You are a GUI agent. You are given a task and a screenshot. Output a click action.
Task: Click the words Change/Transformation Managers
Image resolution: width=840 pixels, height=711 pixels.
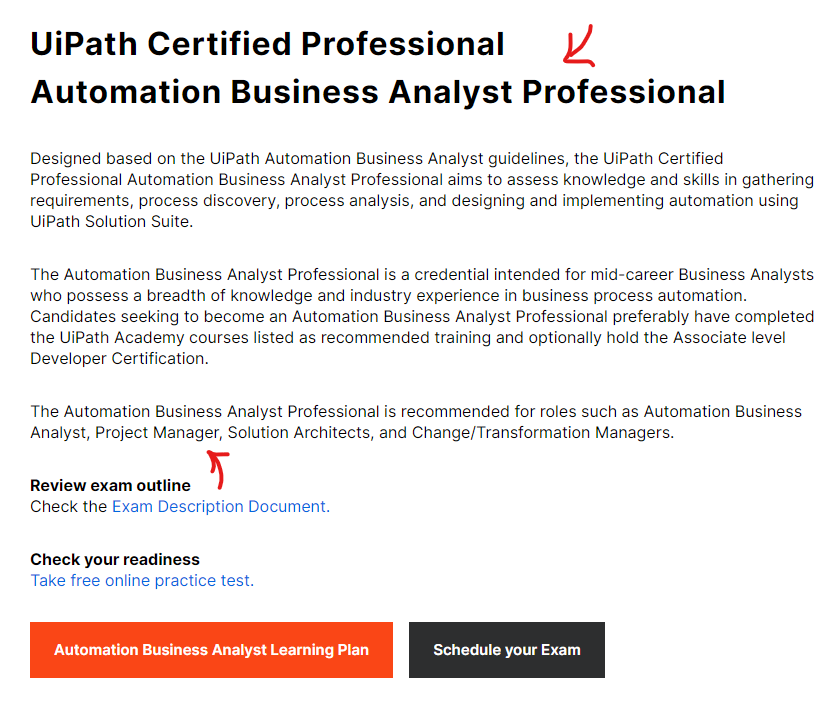coord(541,432)
